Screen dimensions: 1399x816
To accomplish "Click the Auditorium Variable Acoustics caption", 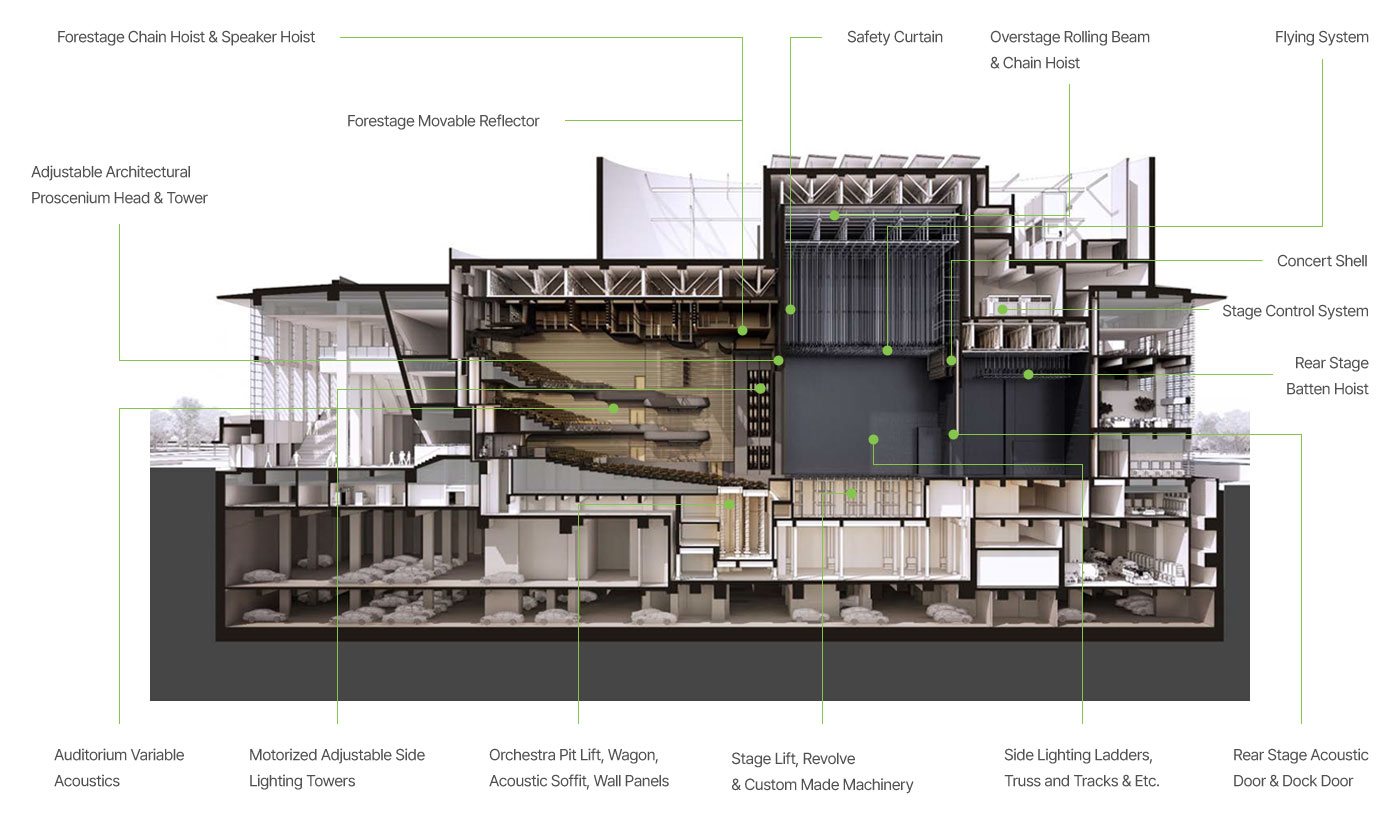I will coord(119,768).
